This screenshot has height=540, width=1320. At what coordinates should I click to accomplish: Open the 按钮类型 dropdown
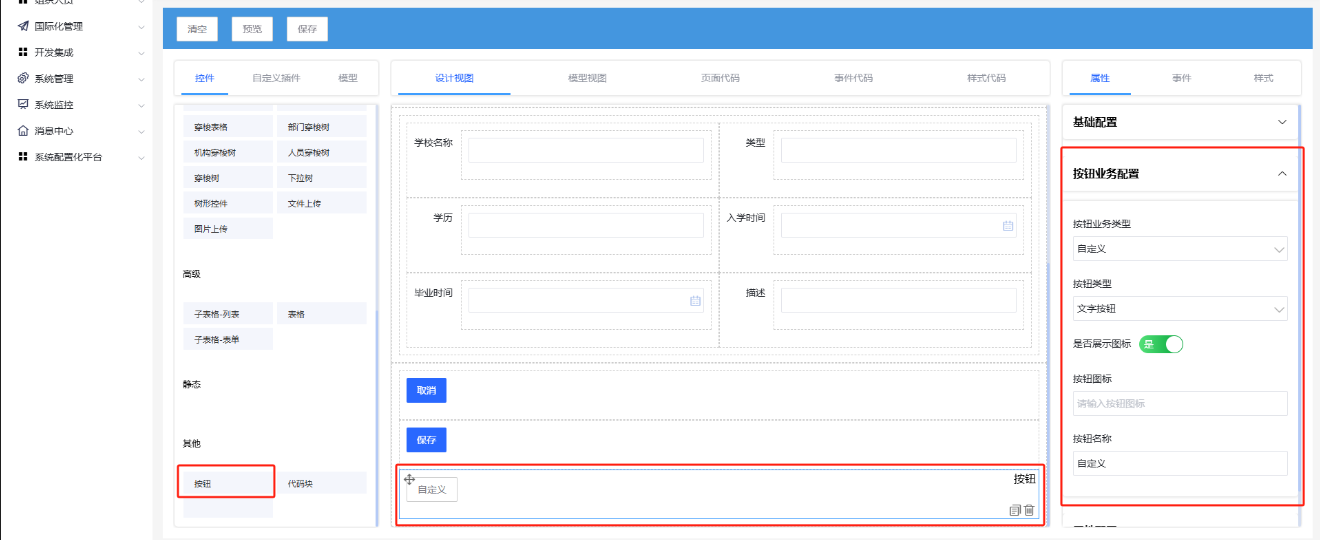[x=1180, y=309]
